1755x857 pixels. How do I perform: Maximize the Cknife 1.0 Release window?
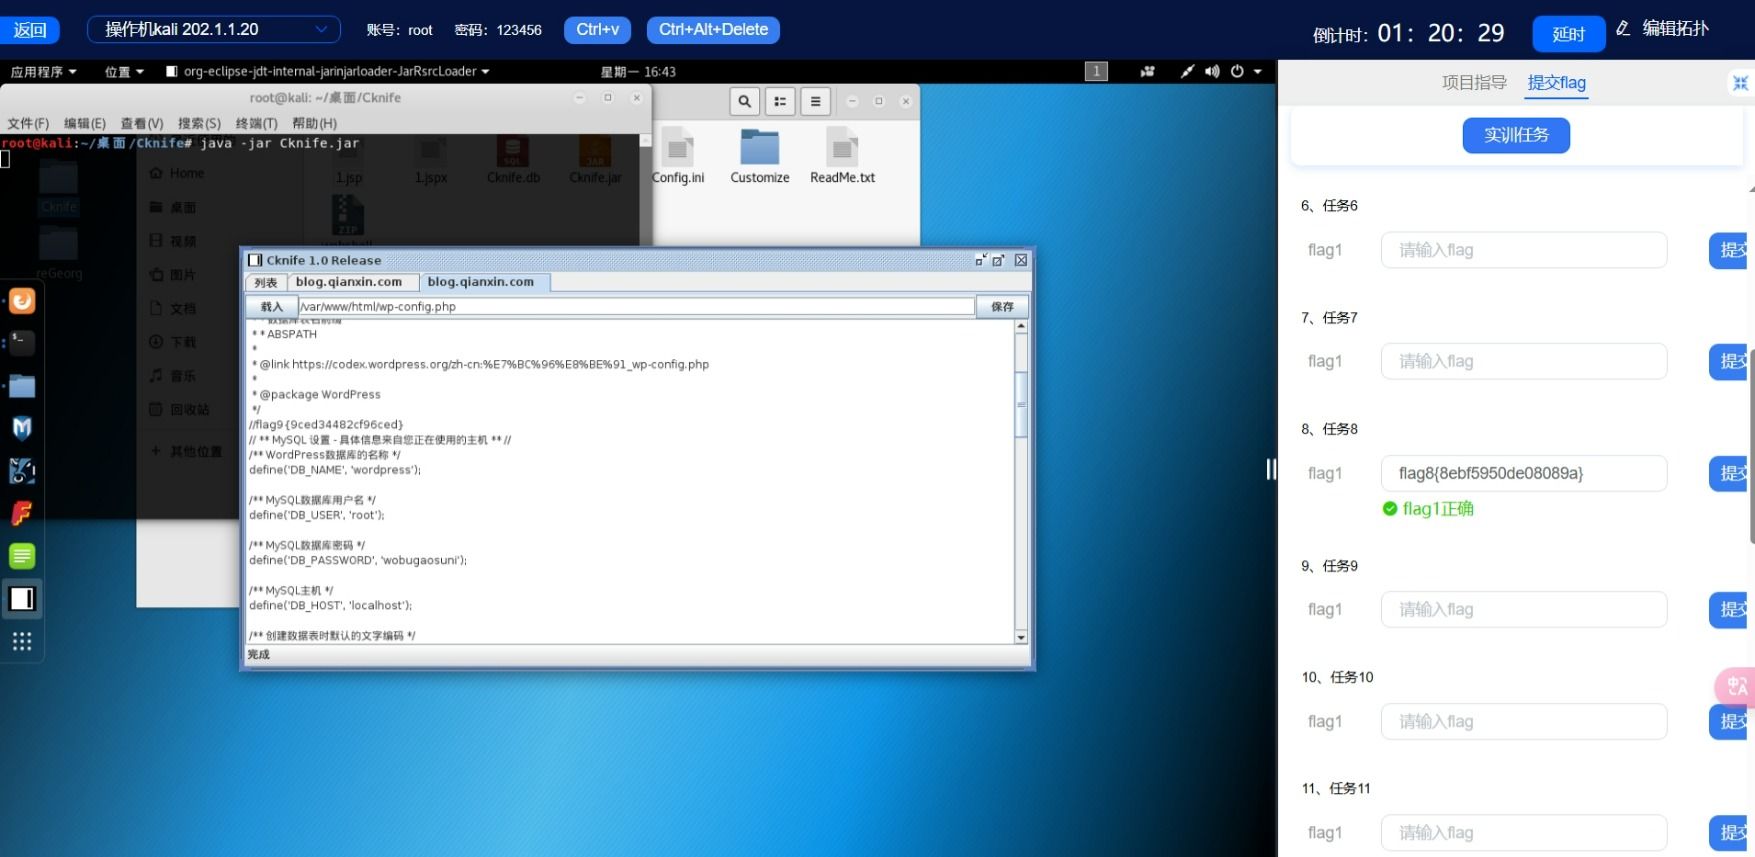[998, 260]
